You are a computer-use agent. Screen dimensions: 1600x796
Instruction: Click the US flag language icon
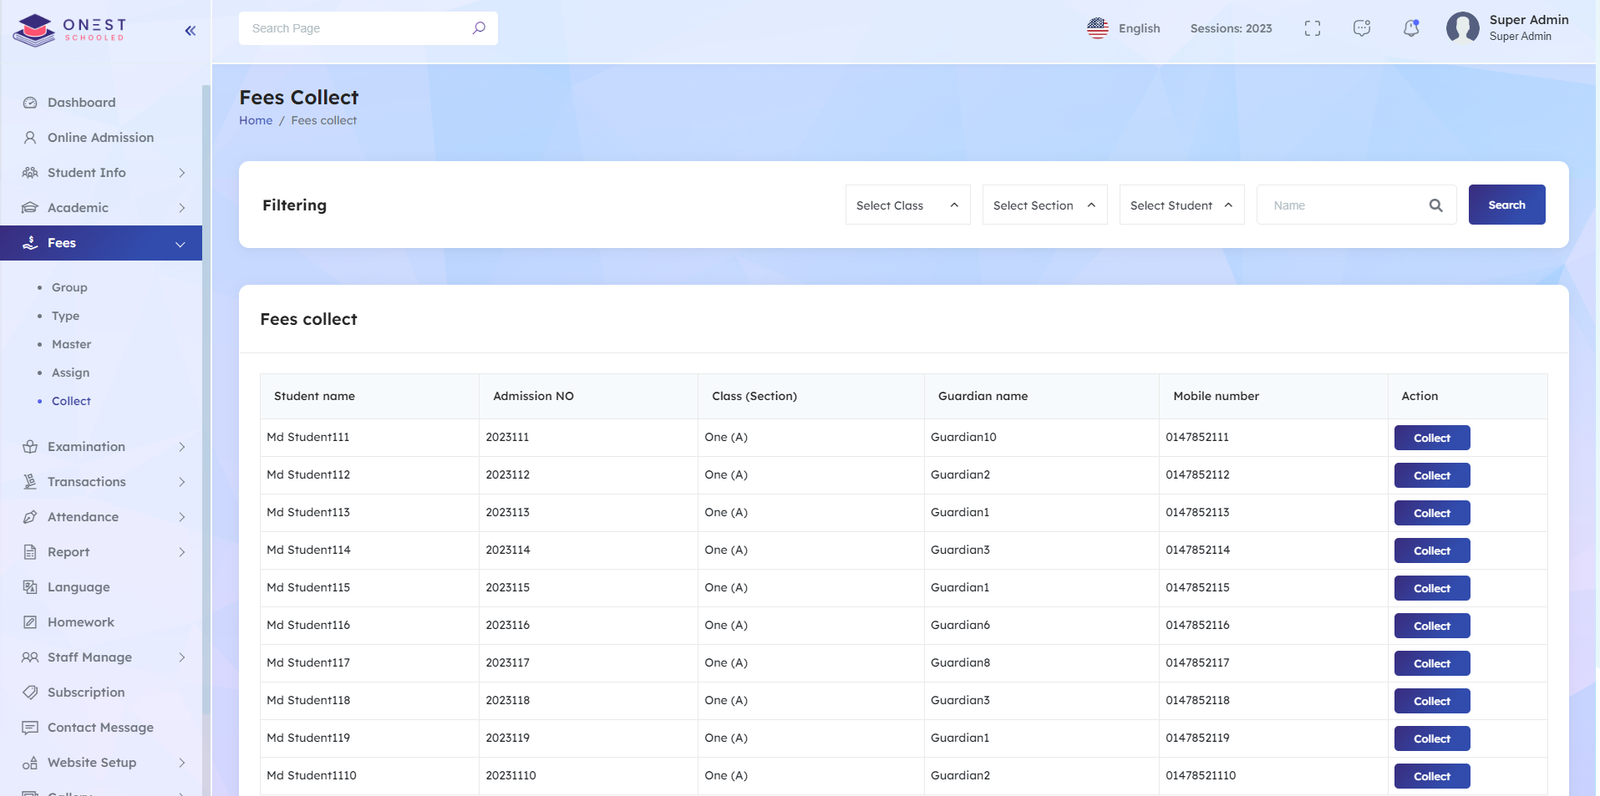(x=1098, y=28)
